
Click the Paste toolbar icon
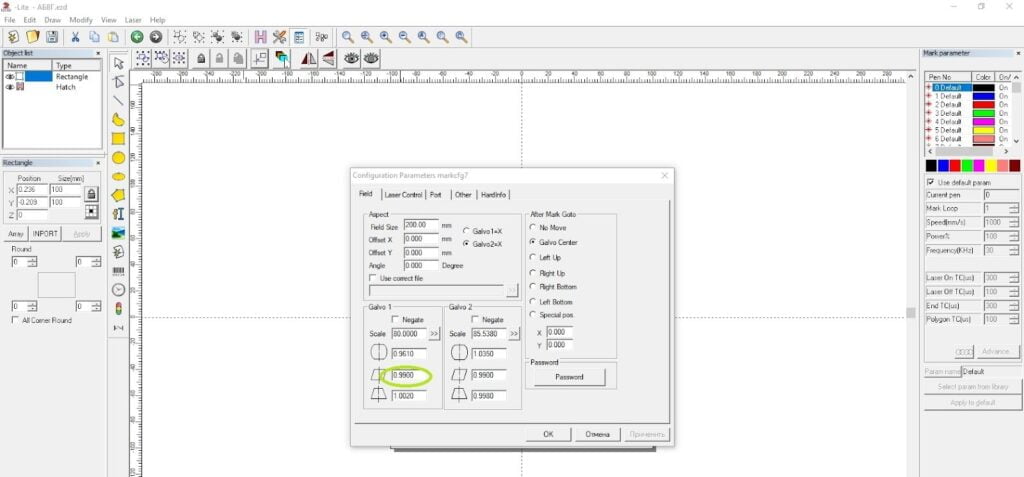pos(114,37)
